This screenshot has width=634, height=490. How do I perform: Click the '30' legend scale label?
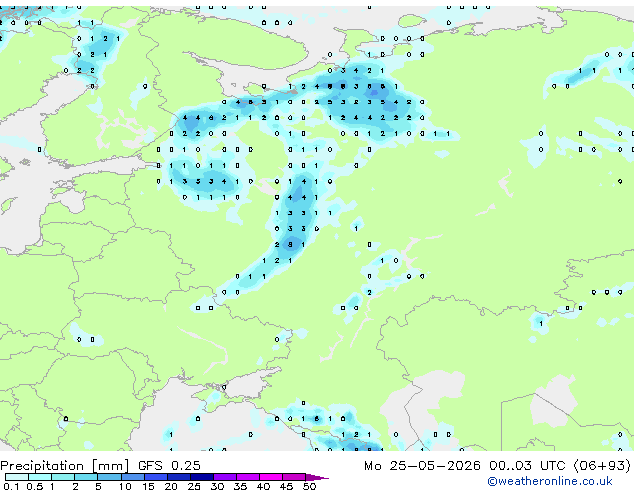[x=217, y=486]
